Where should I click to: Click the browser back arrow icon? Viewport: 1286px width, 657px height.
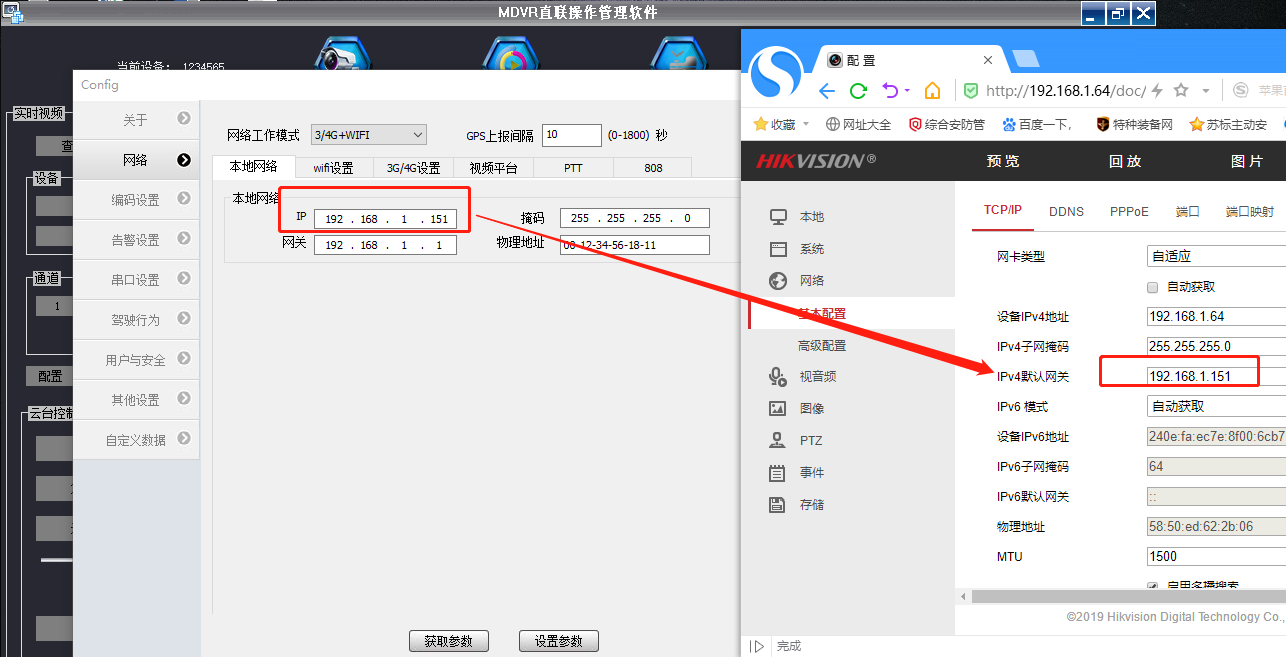pos(826,91)
